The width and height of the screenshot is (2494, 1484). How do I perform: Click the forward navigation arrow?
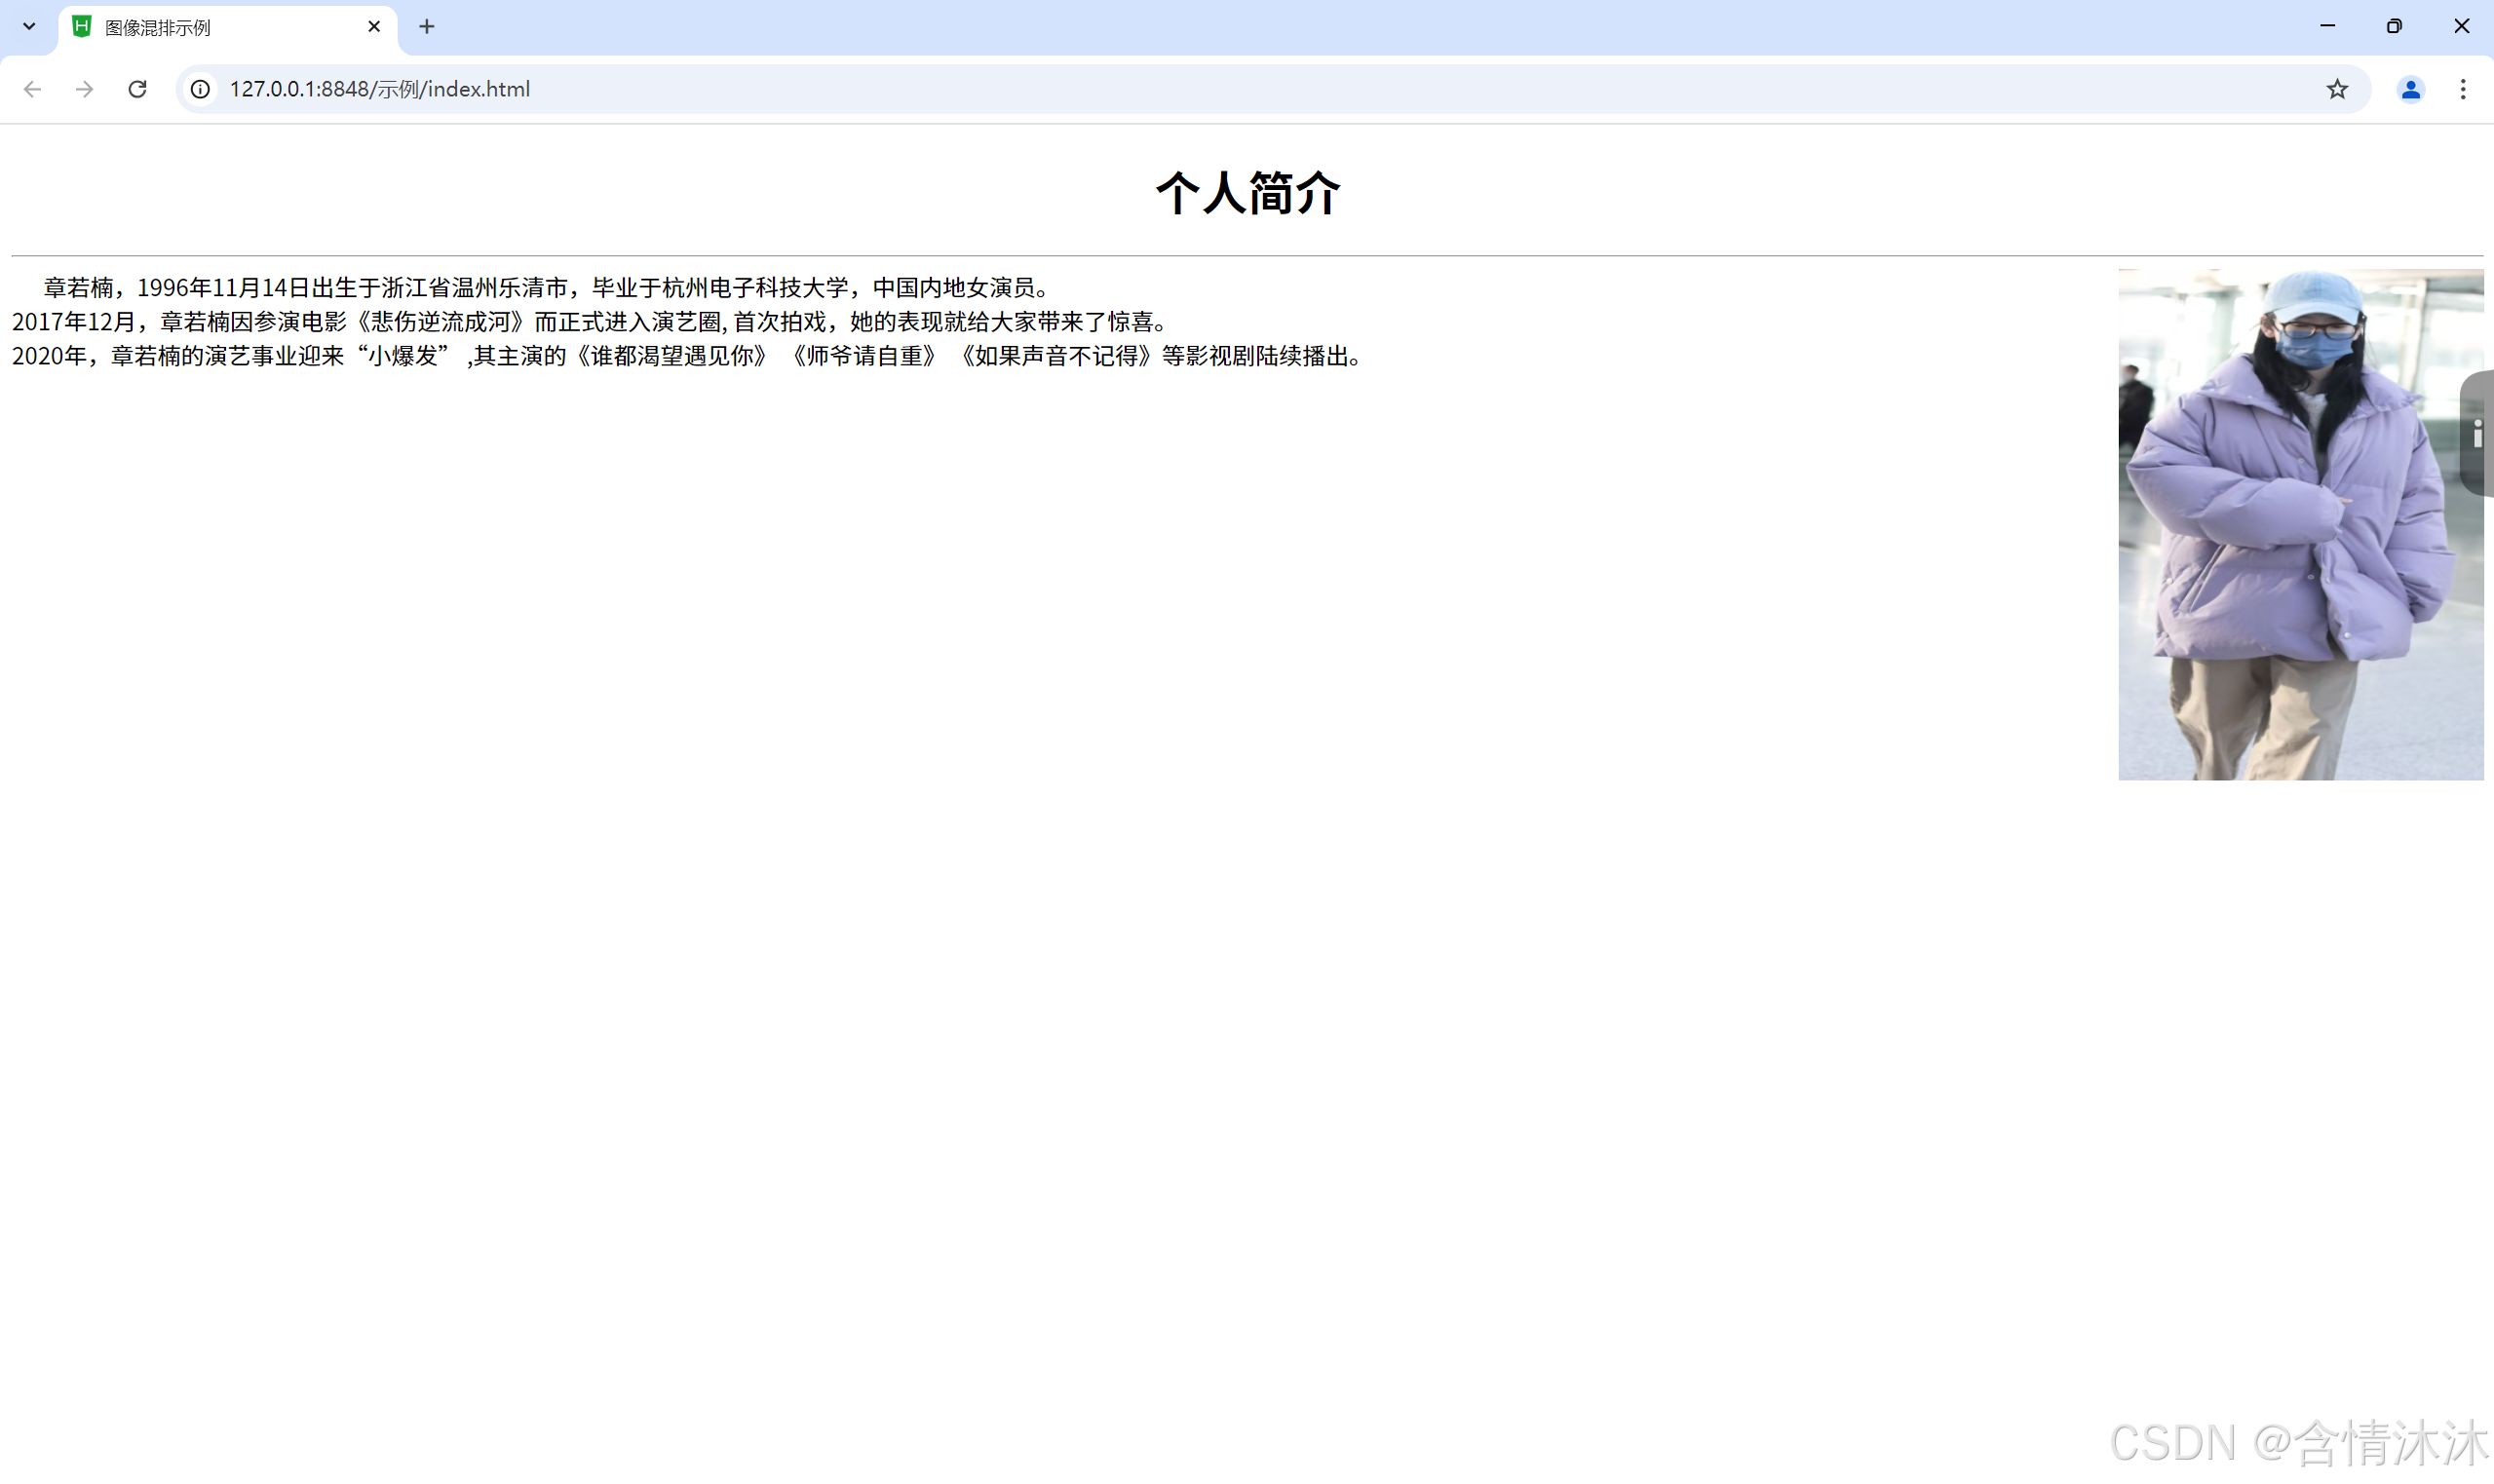(85, 89)
